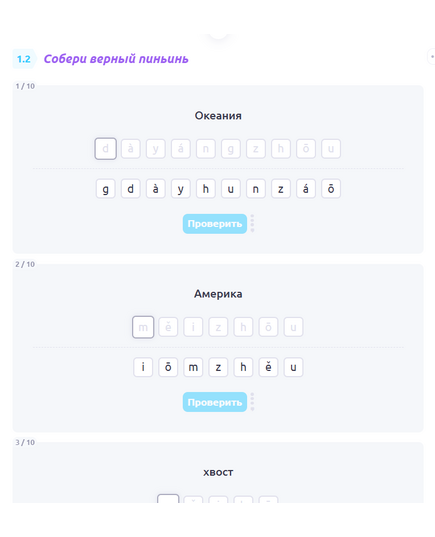Pick letter tile 'i' in the Америка bank
This screenshot has height=537, width=435.
143,367
